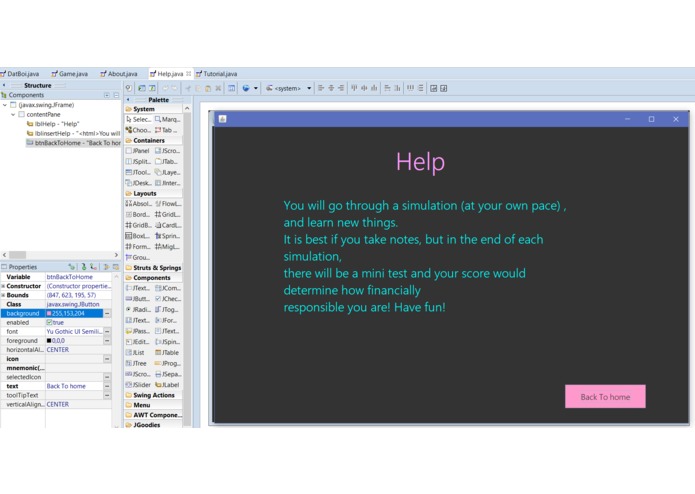Click the externalize strings globe icon
This screenshot has width=695, height=494.
tap(246, 88)
